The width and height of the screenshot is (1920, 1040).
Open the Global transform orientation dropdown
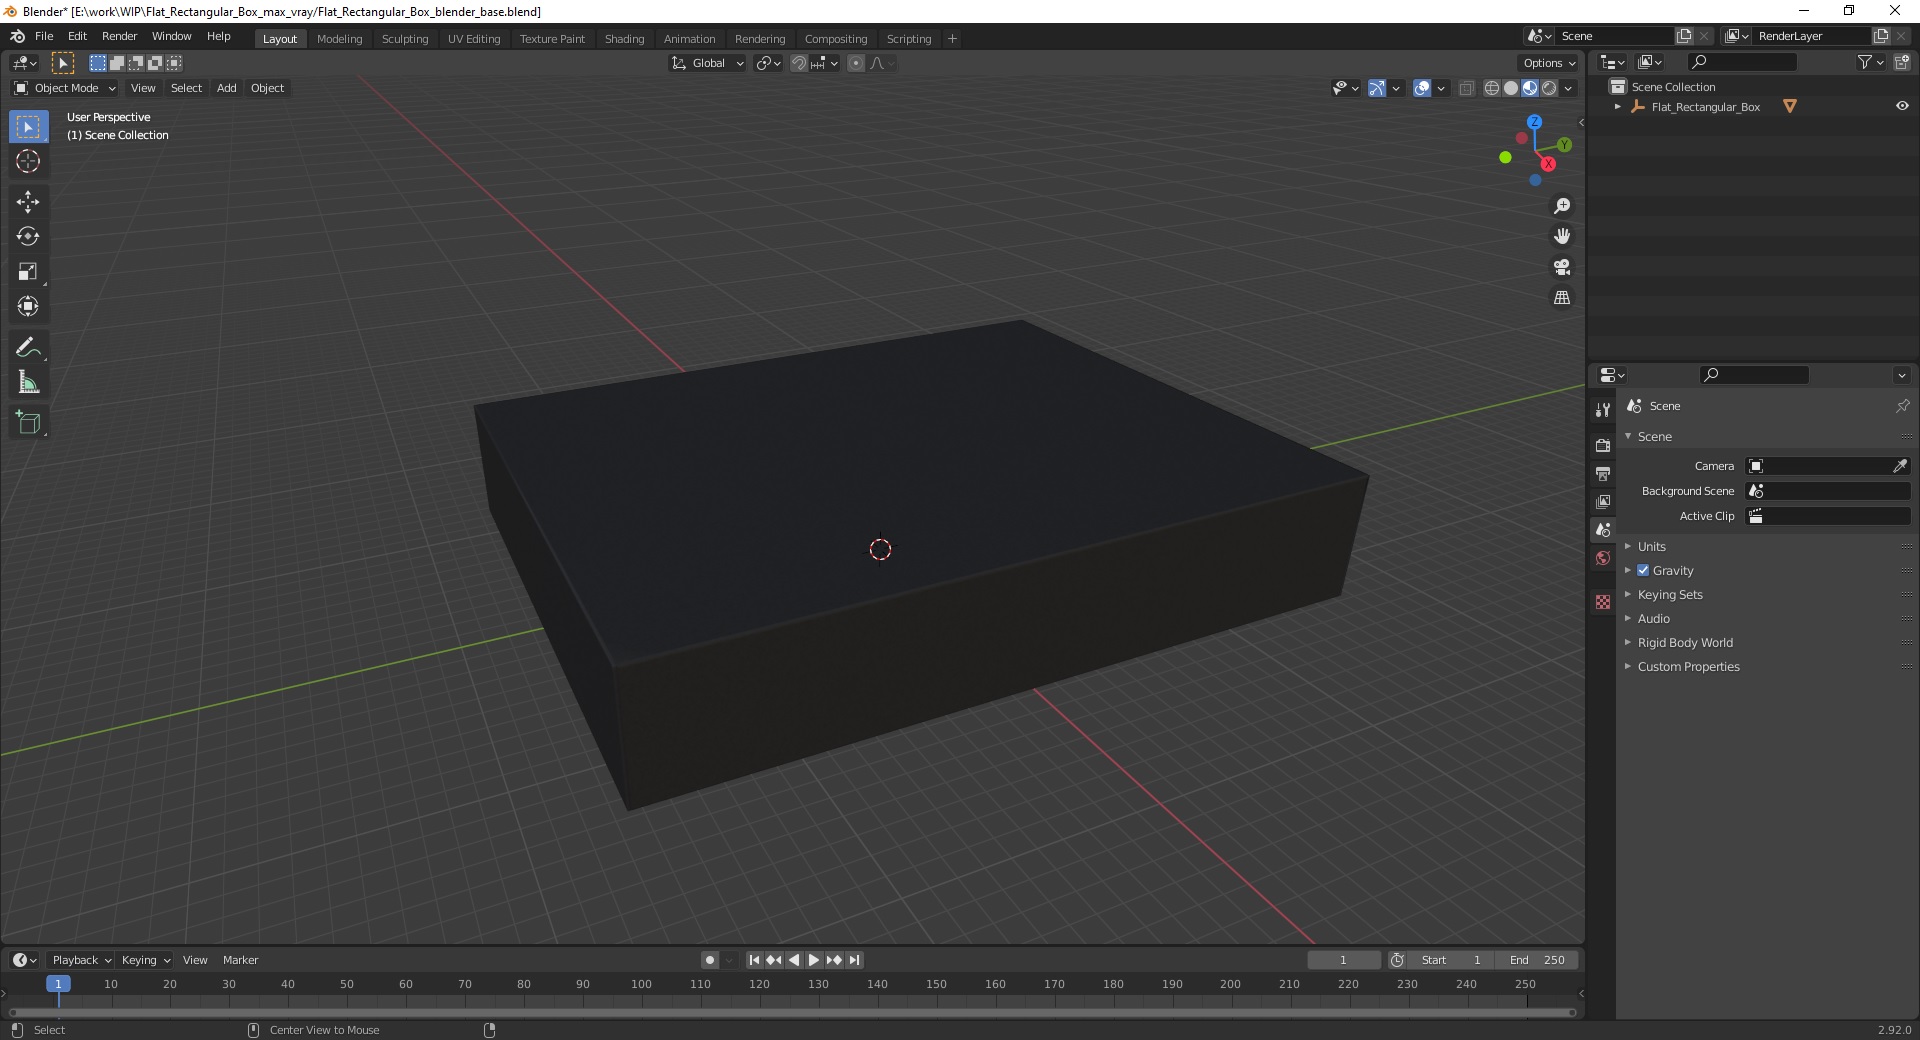707,63
